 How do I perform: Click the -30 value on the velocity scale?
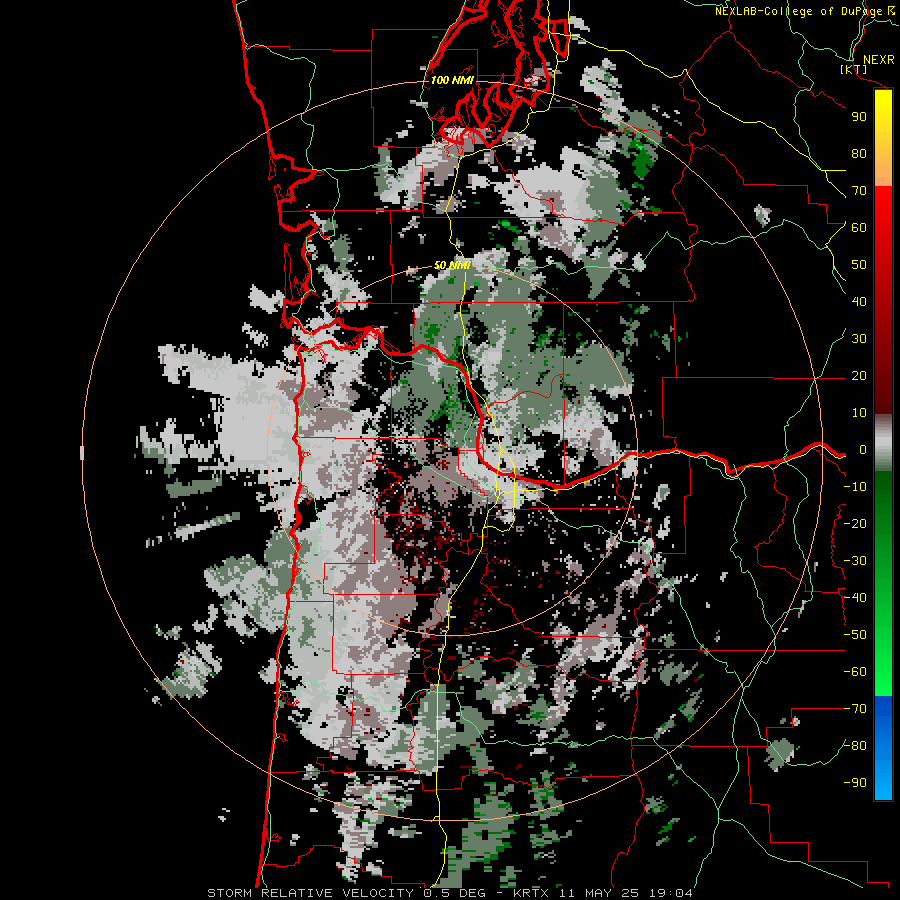tap(855, 561)
